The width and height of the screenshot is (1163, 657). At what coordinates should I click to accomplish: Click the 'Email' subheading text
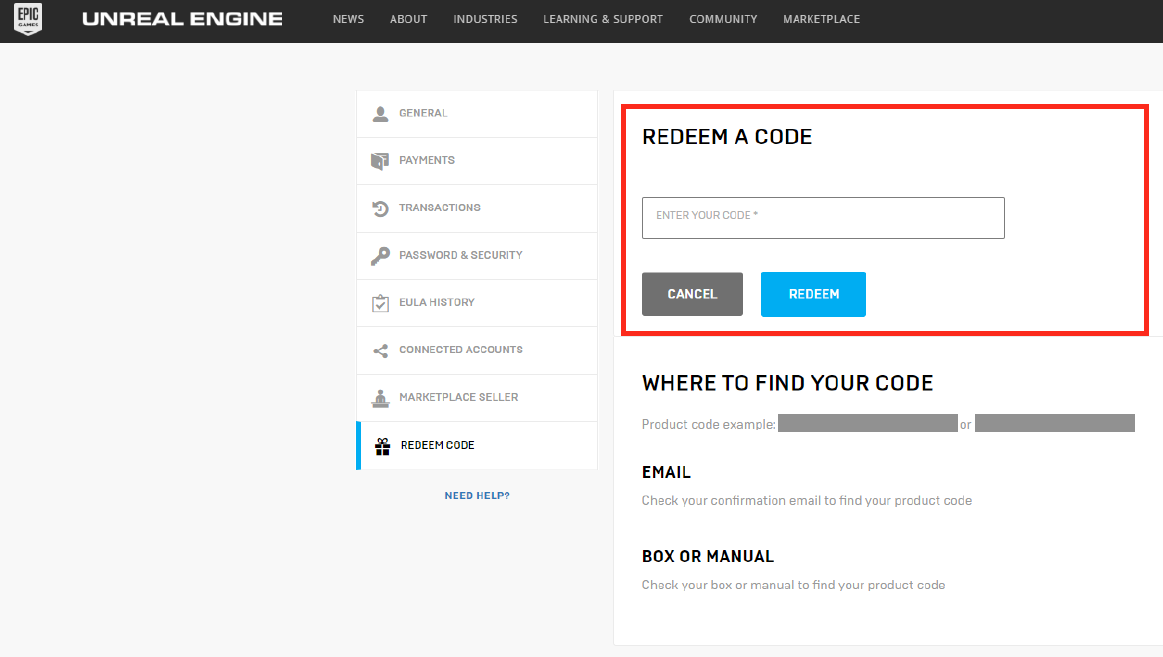coord(666,472)
